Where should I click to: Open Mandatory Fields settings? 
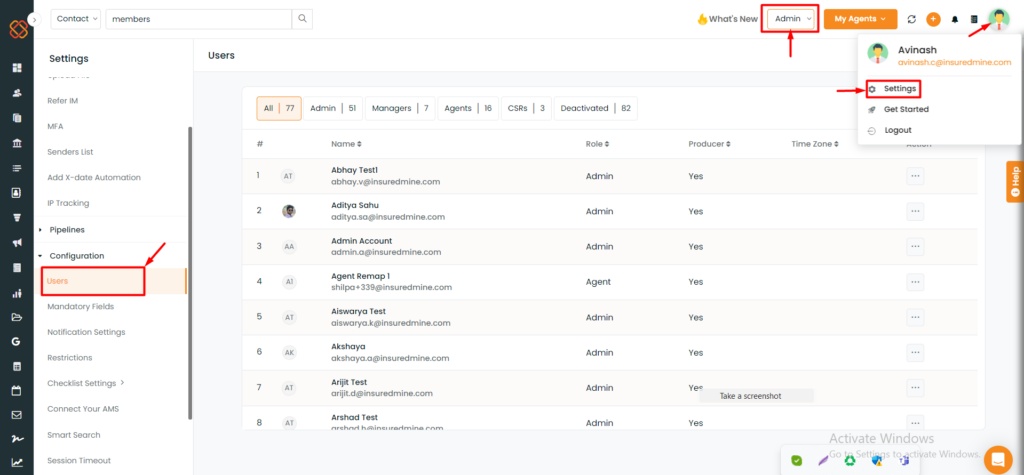[x=80, y=306]
